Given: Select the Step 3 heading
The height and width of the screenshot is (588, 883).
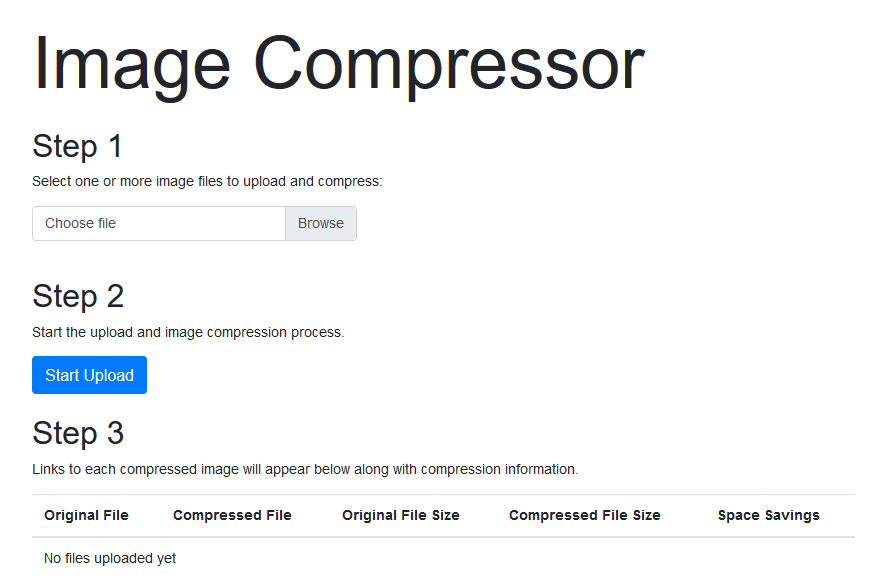Looking at the screenshot, I should [x=77, y=433].
